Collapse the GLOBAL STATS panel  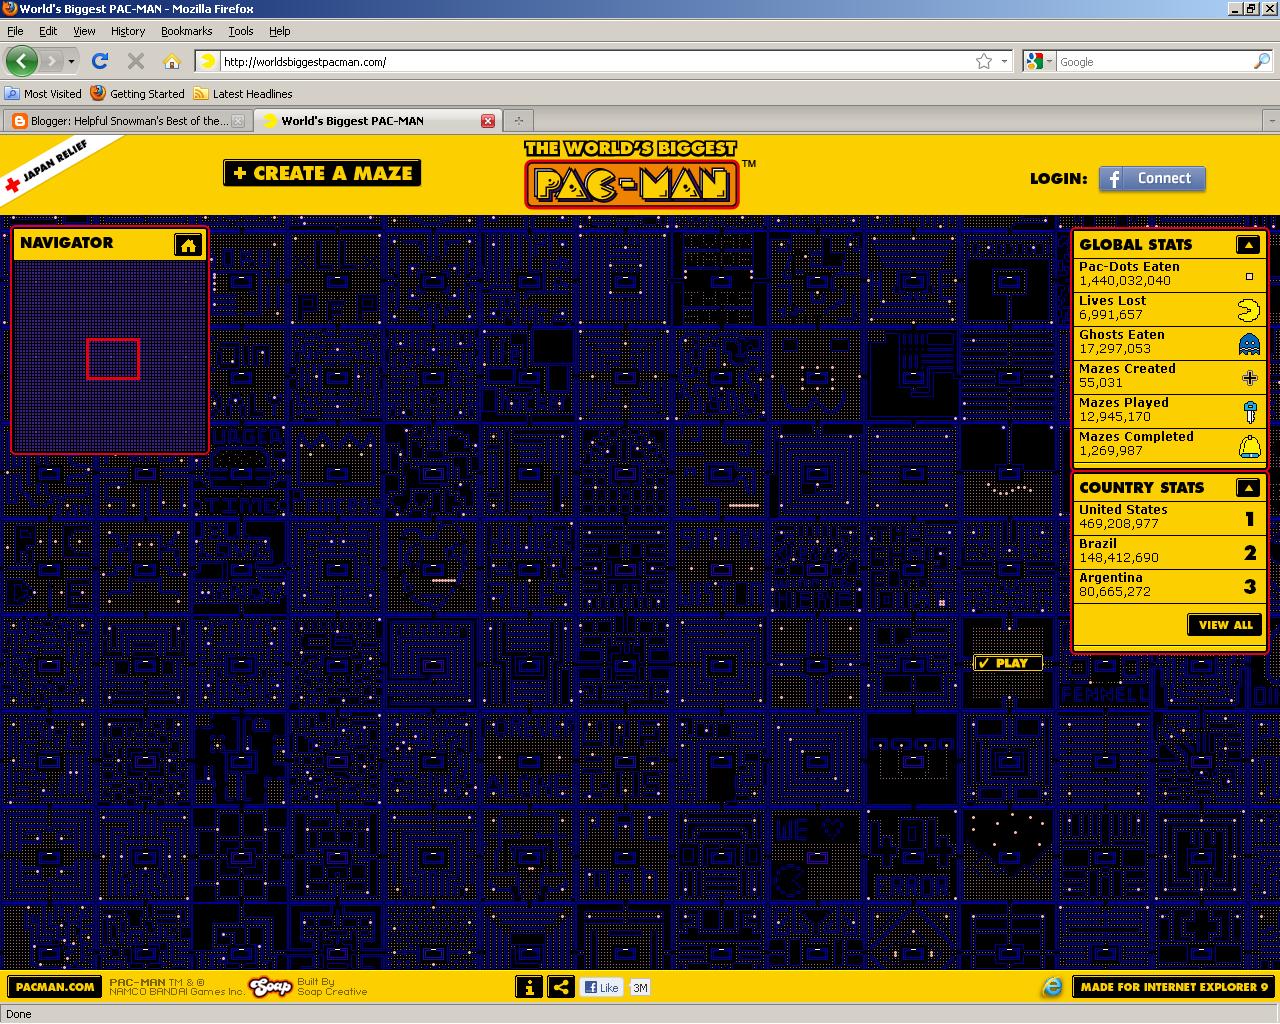click(1248, 243)
